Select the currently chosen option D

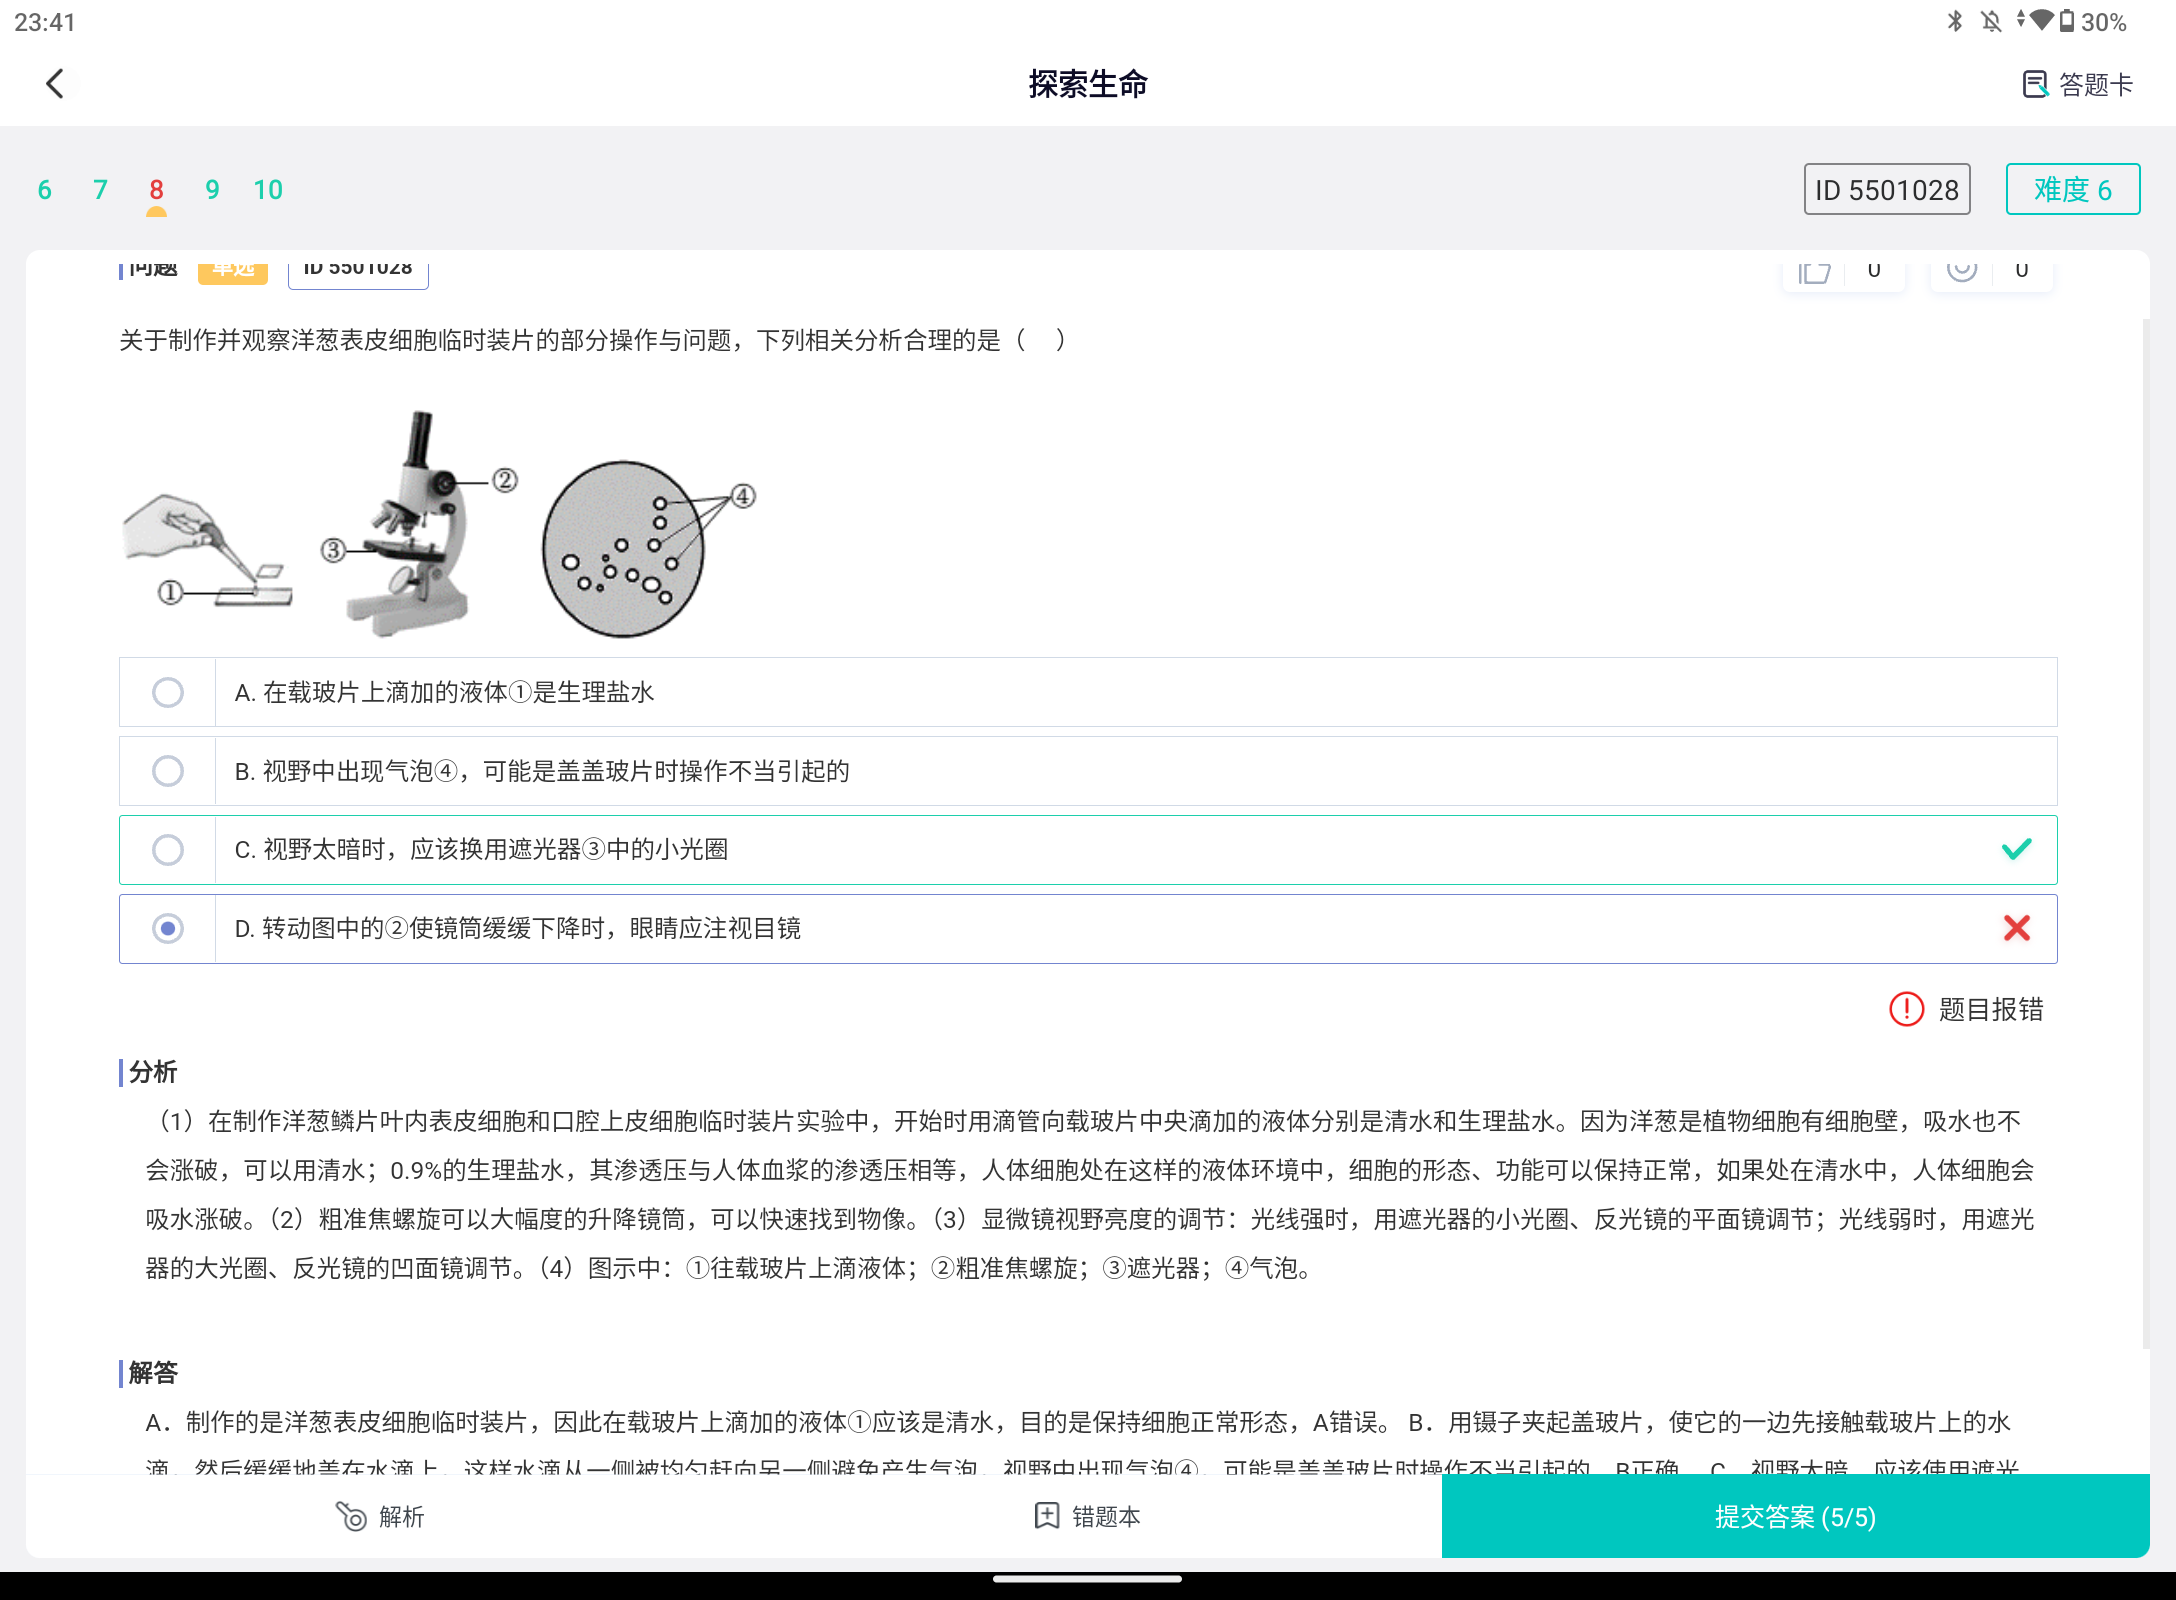(168, 928)
